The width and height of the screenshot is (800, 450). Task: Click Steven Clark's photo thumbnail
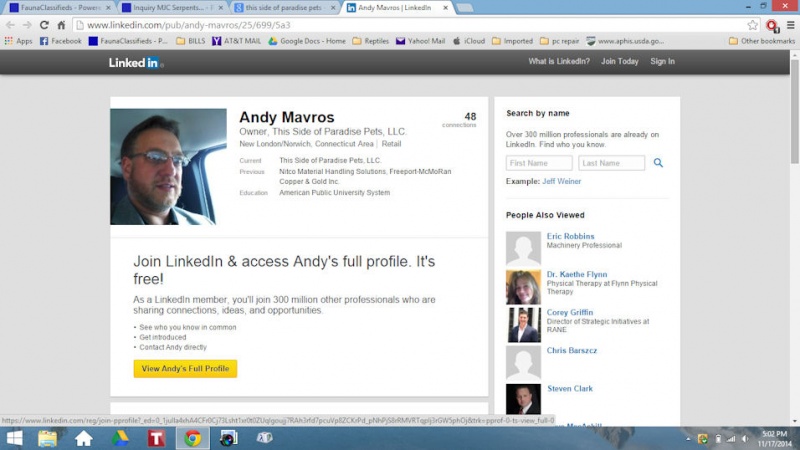tap(523, 399)
